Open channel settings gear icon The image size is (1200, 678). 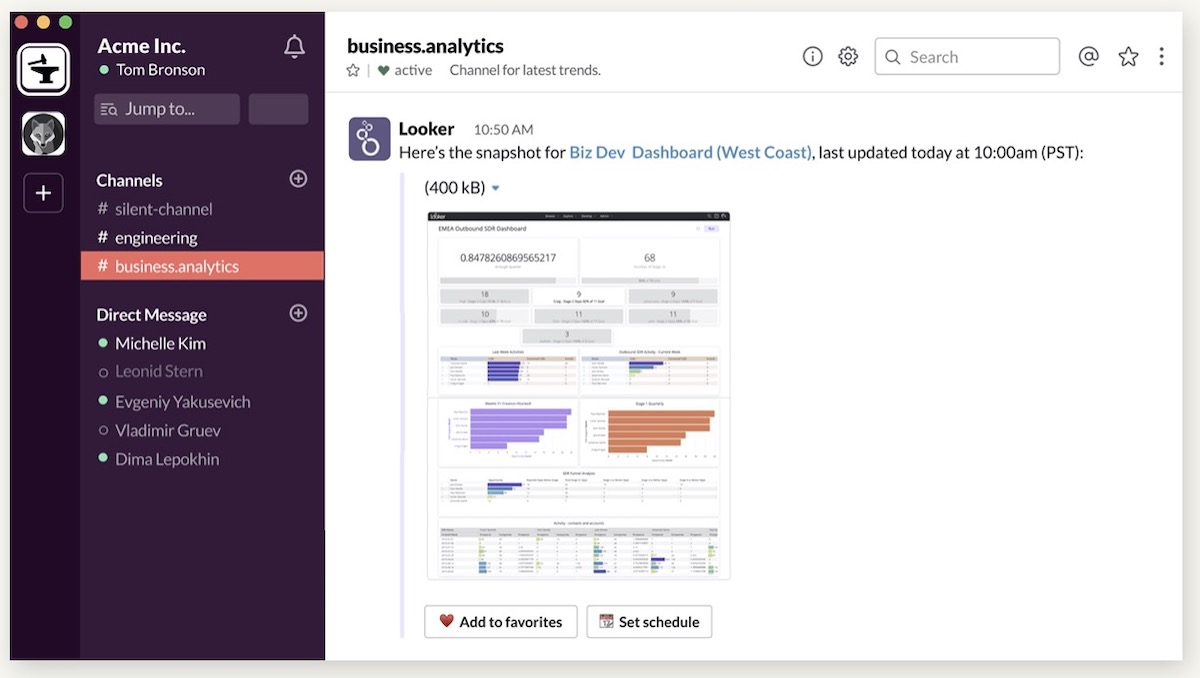point(848,57)
